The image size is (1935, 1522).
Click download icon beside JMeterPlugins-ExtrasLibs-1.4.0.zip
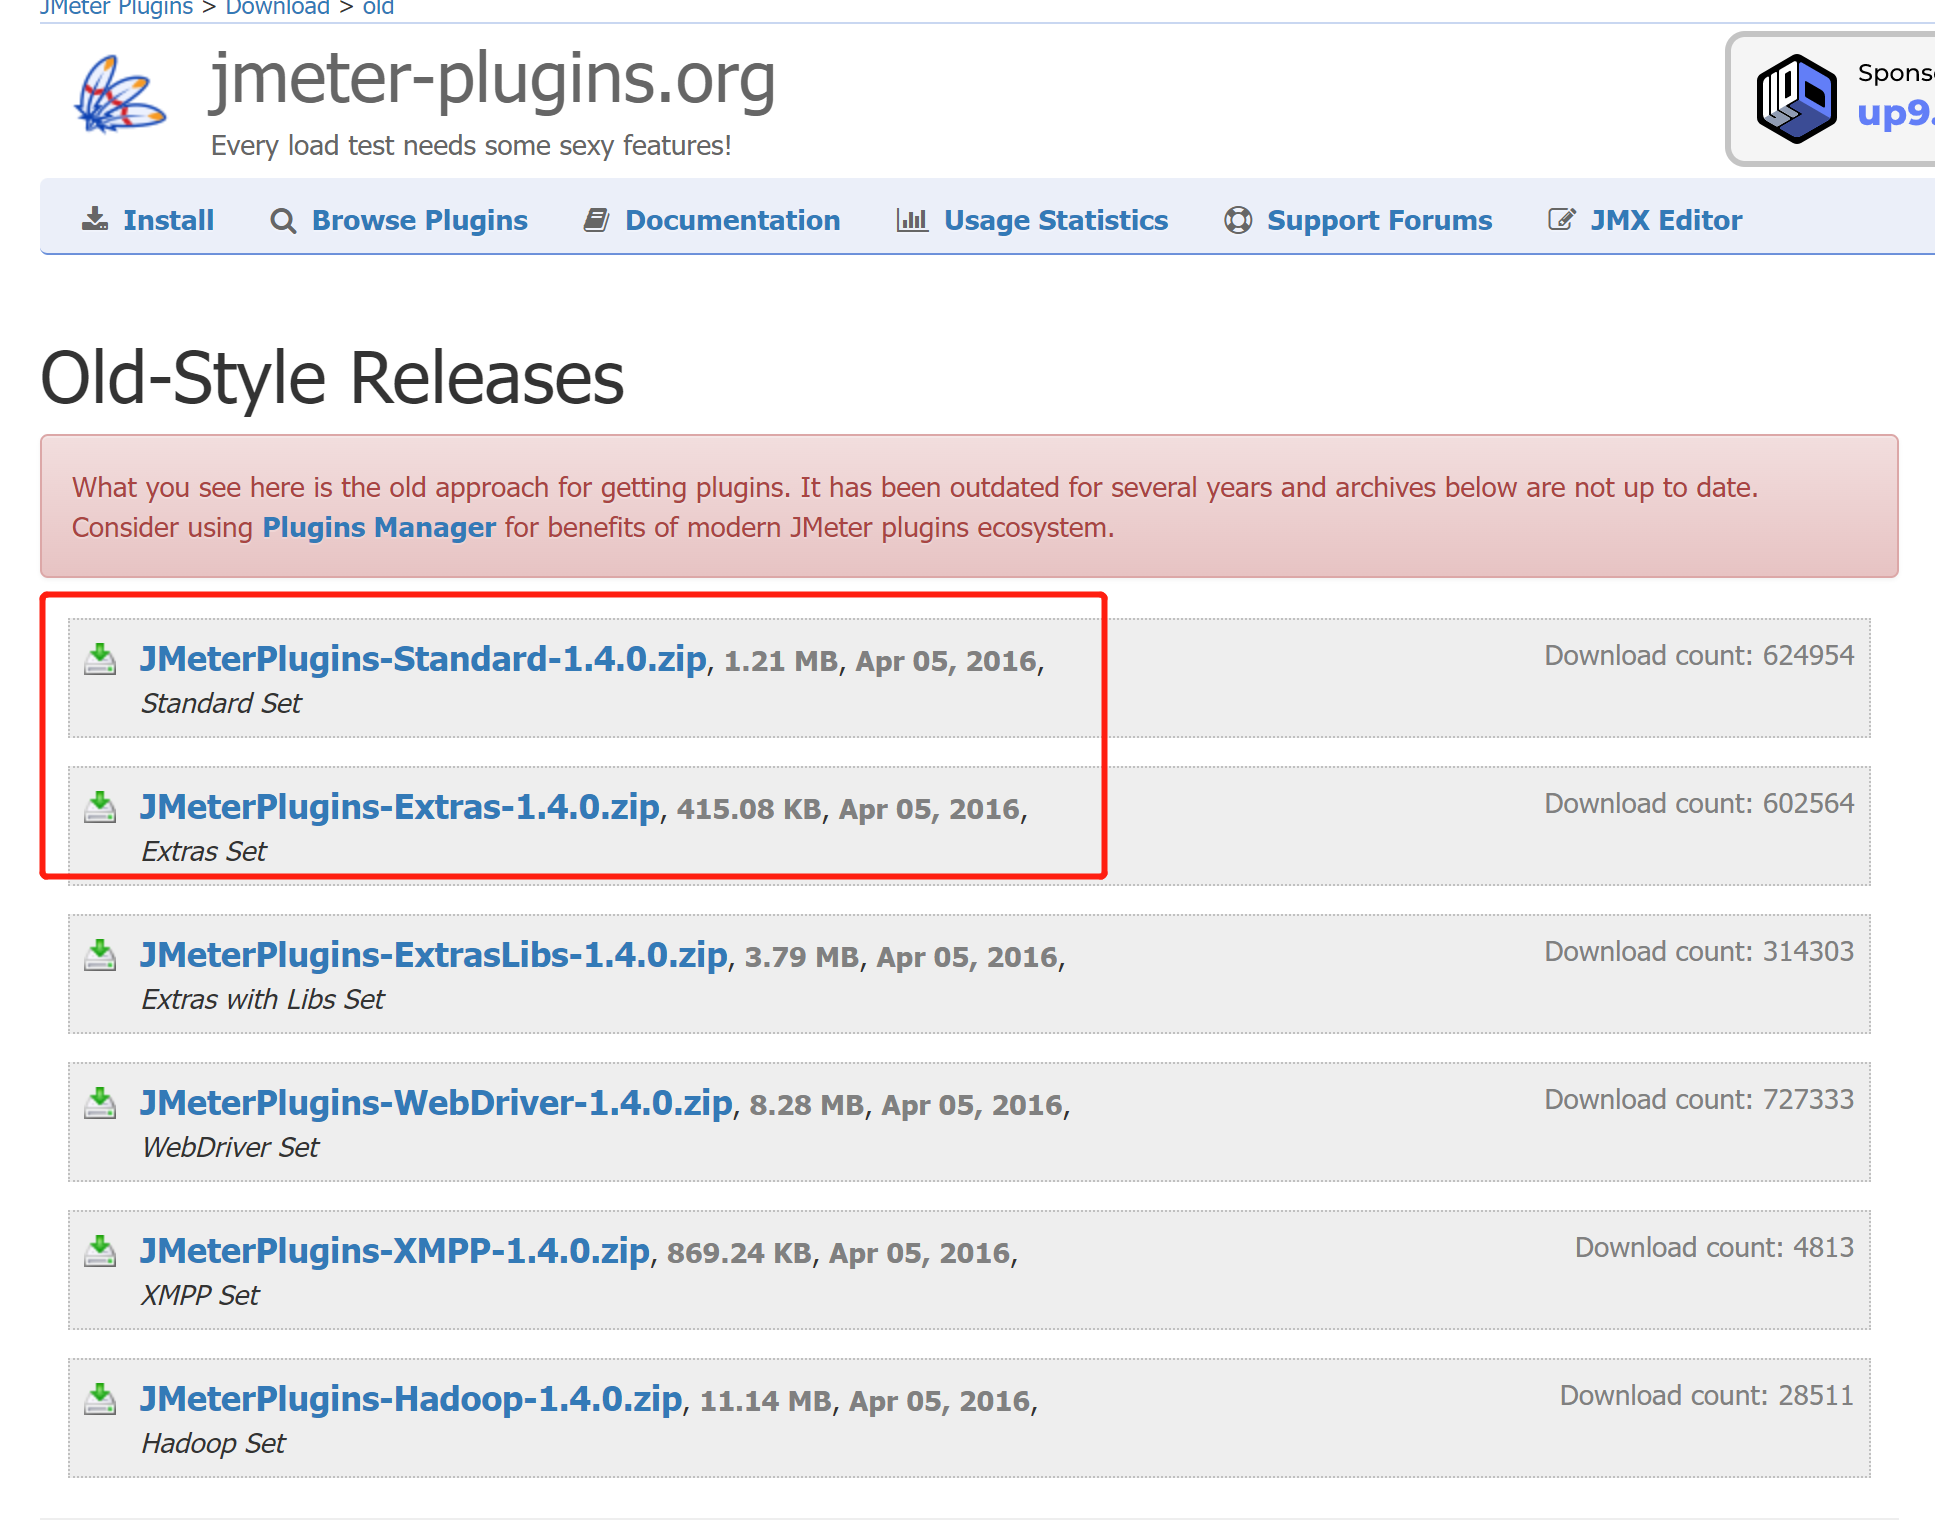100,955
